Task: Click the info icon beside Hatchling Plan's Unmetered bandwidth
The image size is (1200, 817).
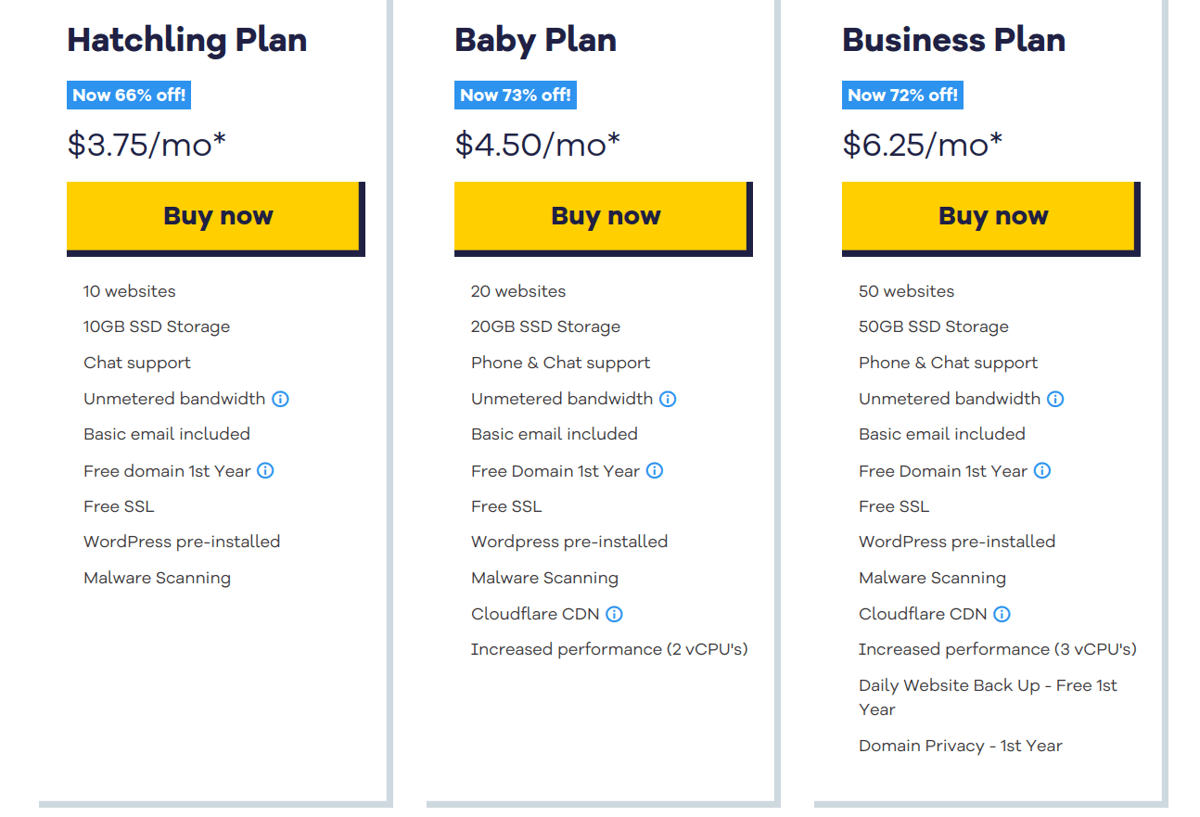Action: click(x=280, y=398)
